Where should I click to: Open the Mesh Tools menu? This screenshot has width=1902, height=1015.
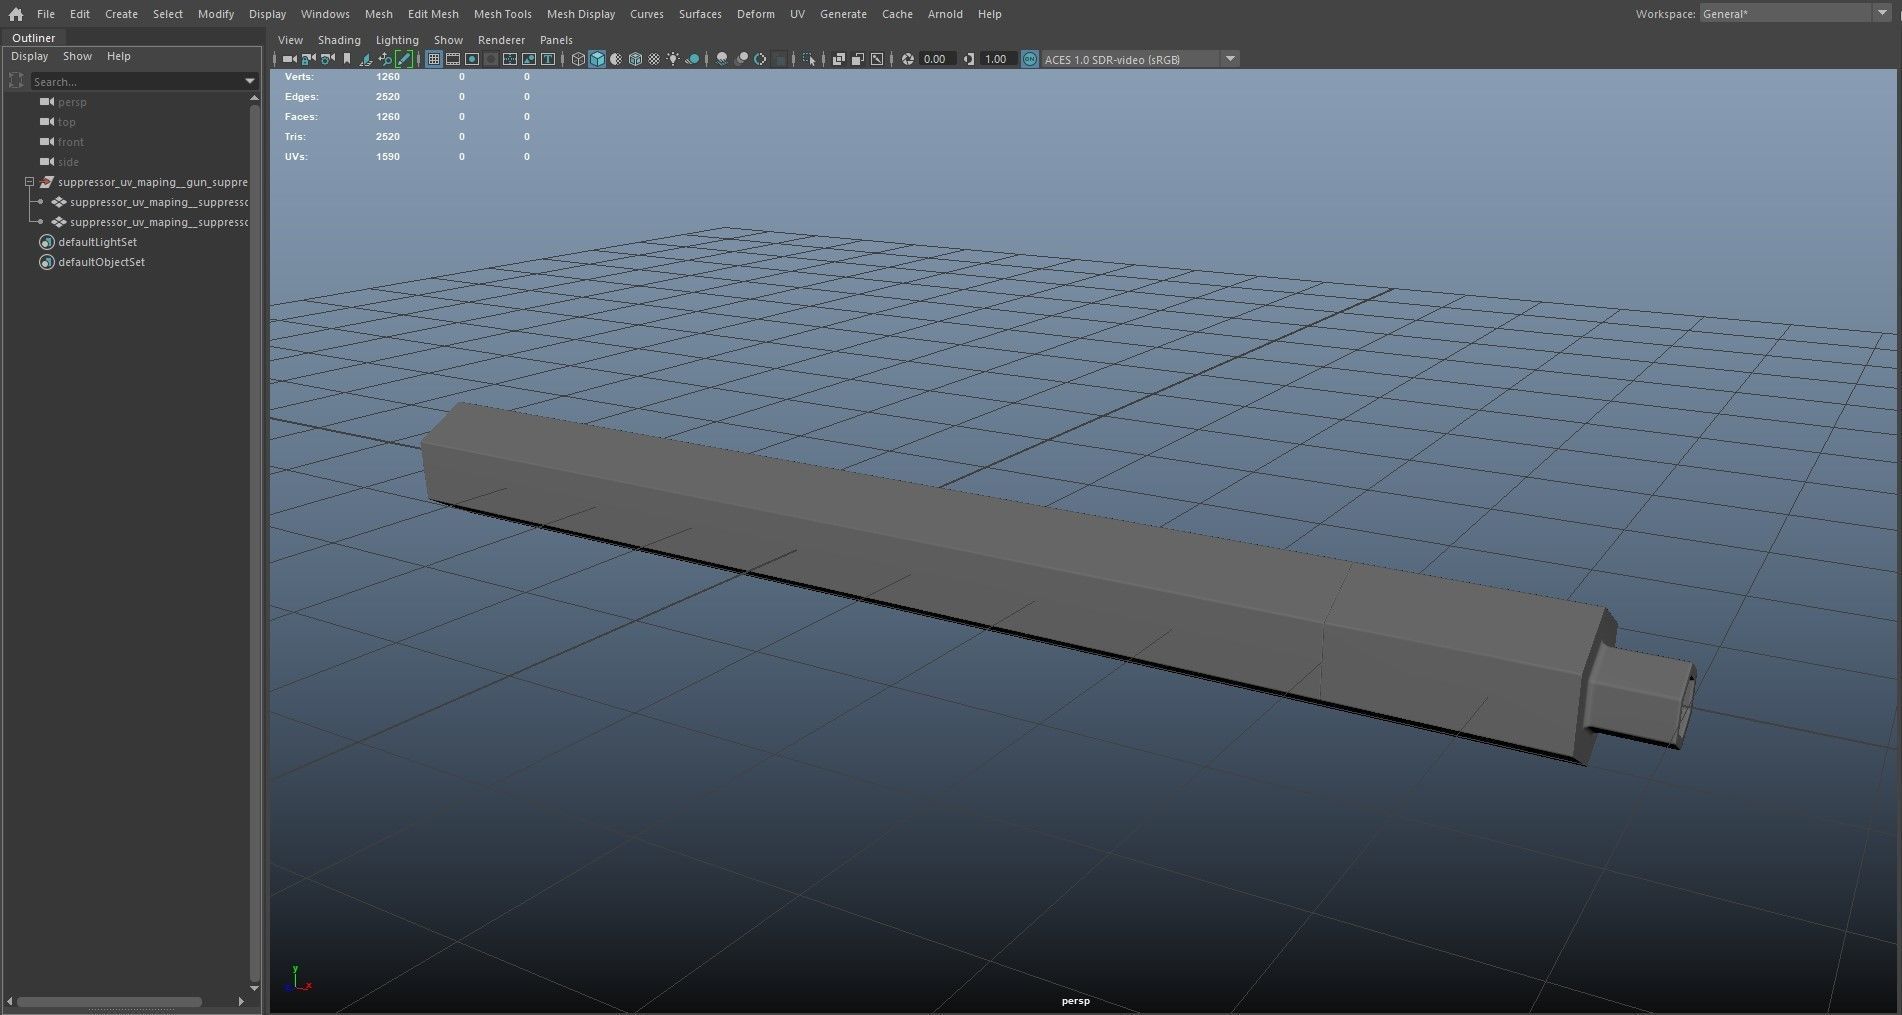coord(502,14)
